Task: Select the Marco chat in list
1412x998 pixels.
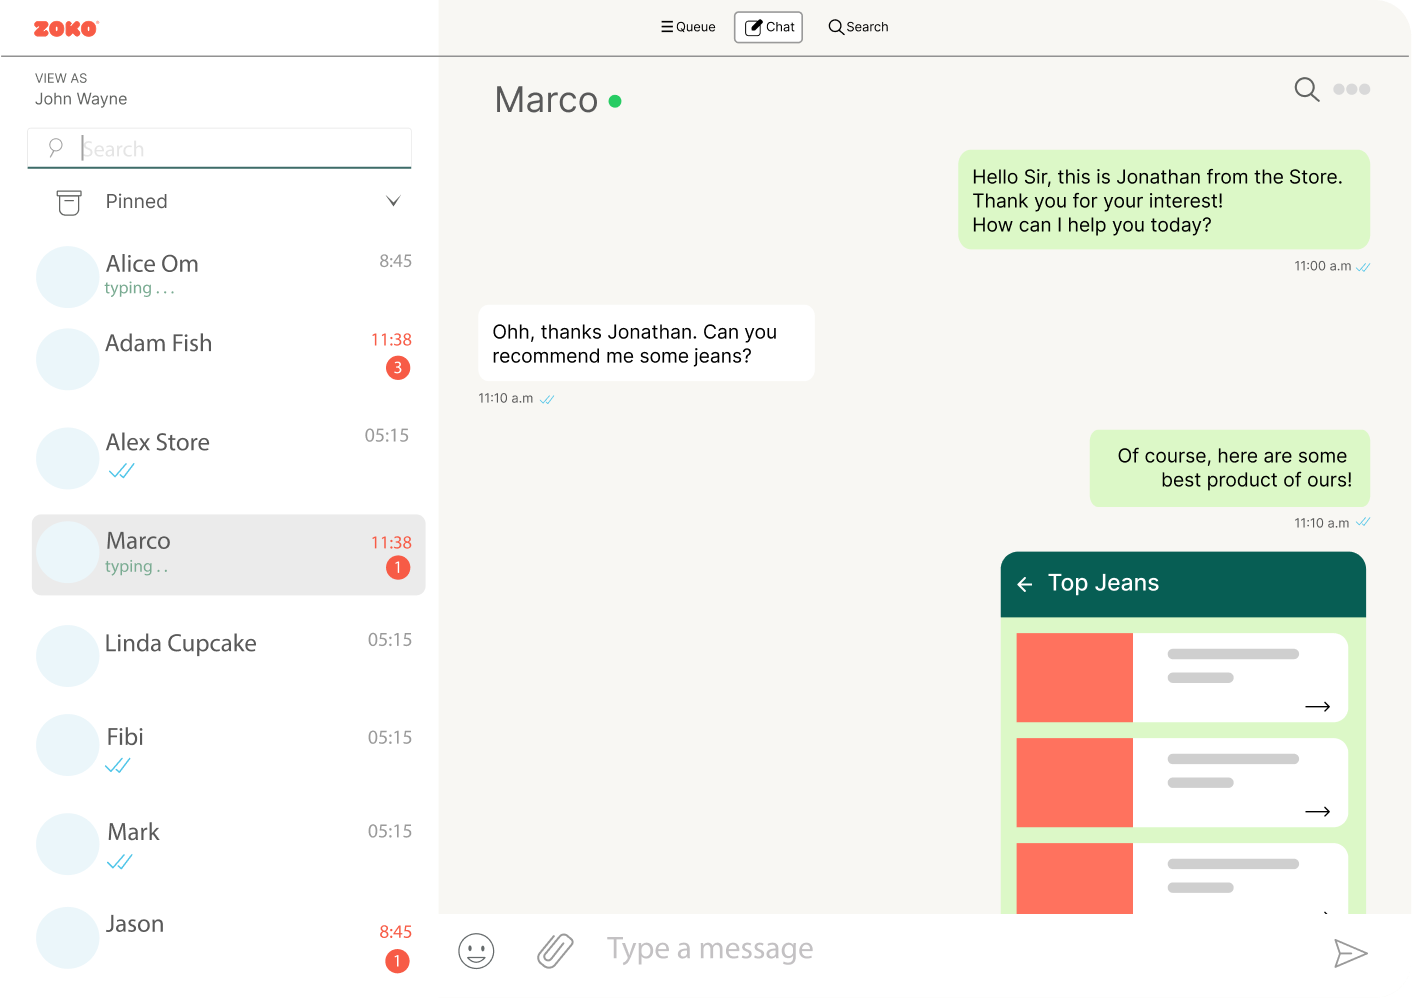Action: click(x=228, y=555)
